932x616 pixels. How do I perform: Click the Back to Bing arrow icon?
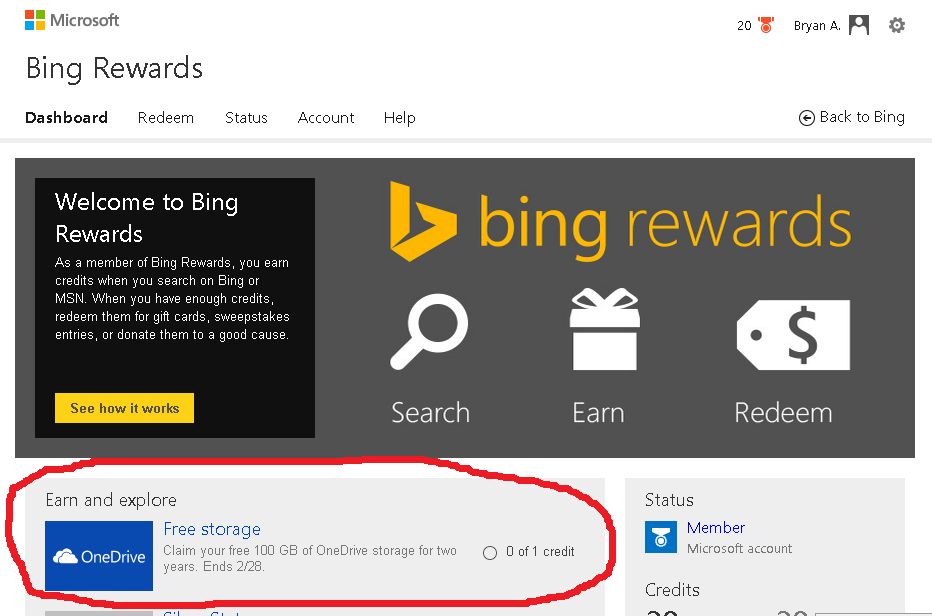[x=806, y=118]
